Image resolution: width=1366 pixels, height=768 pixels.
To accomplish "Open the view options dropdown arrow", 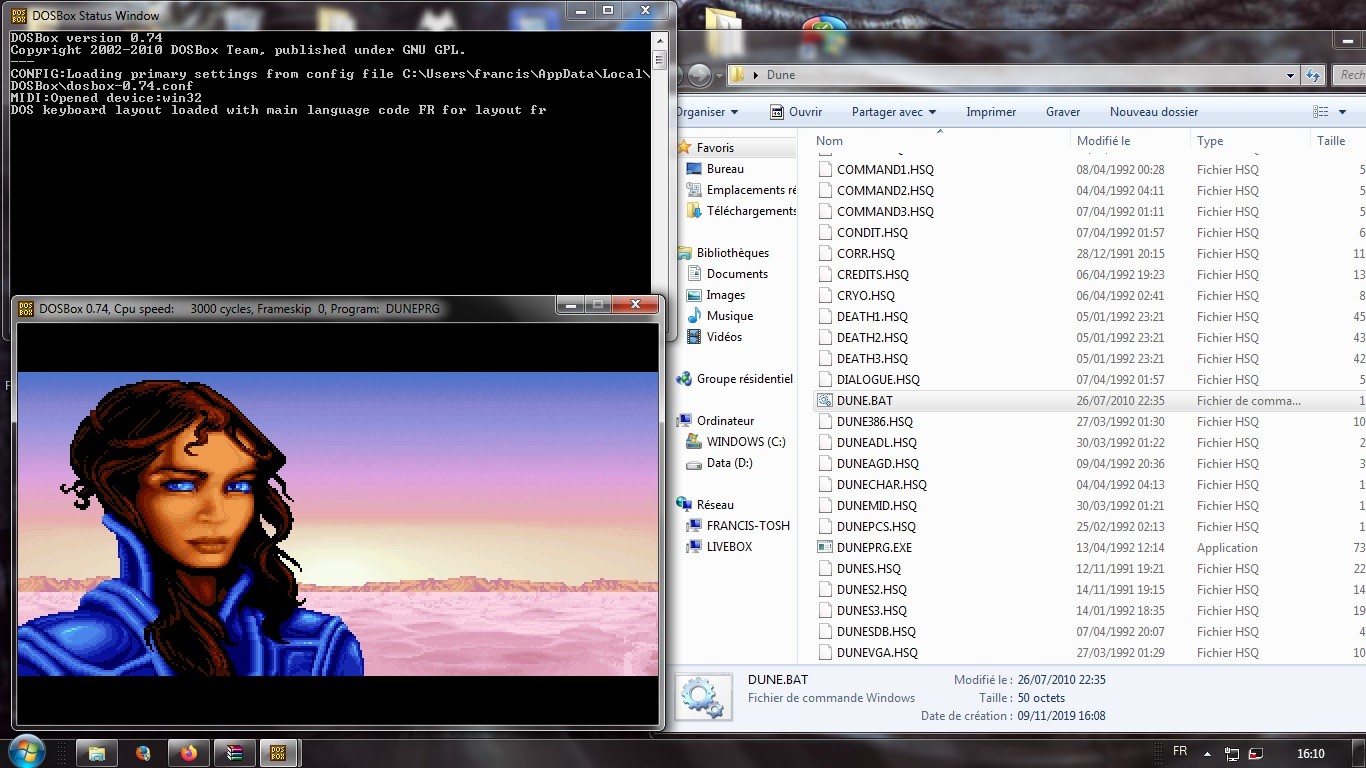I will [x=1341, y=112].
